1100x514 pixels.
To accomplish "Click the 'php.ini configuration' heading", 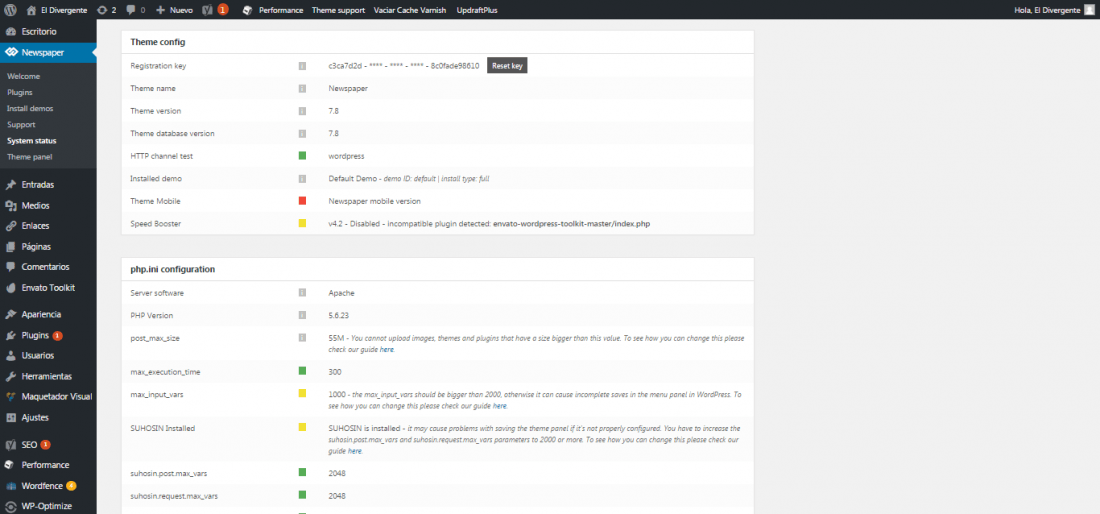I will coord(173,269).
